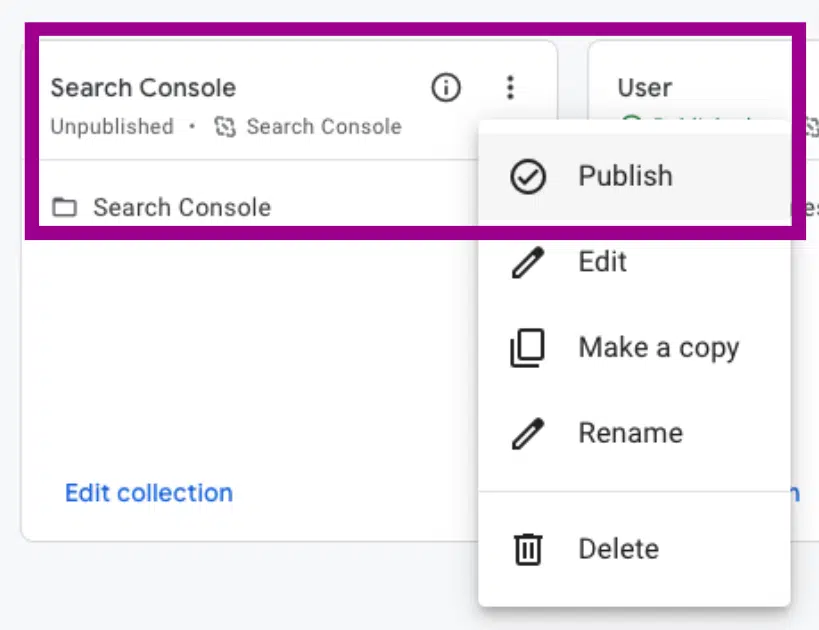This screenshot has width=819, height=630.
Task: Click the Unpublished status label
Action: tap(112, 127)
